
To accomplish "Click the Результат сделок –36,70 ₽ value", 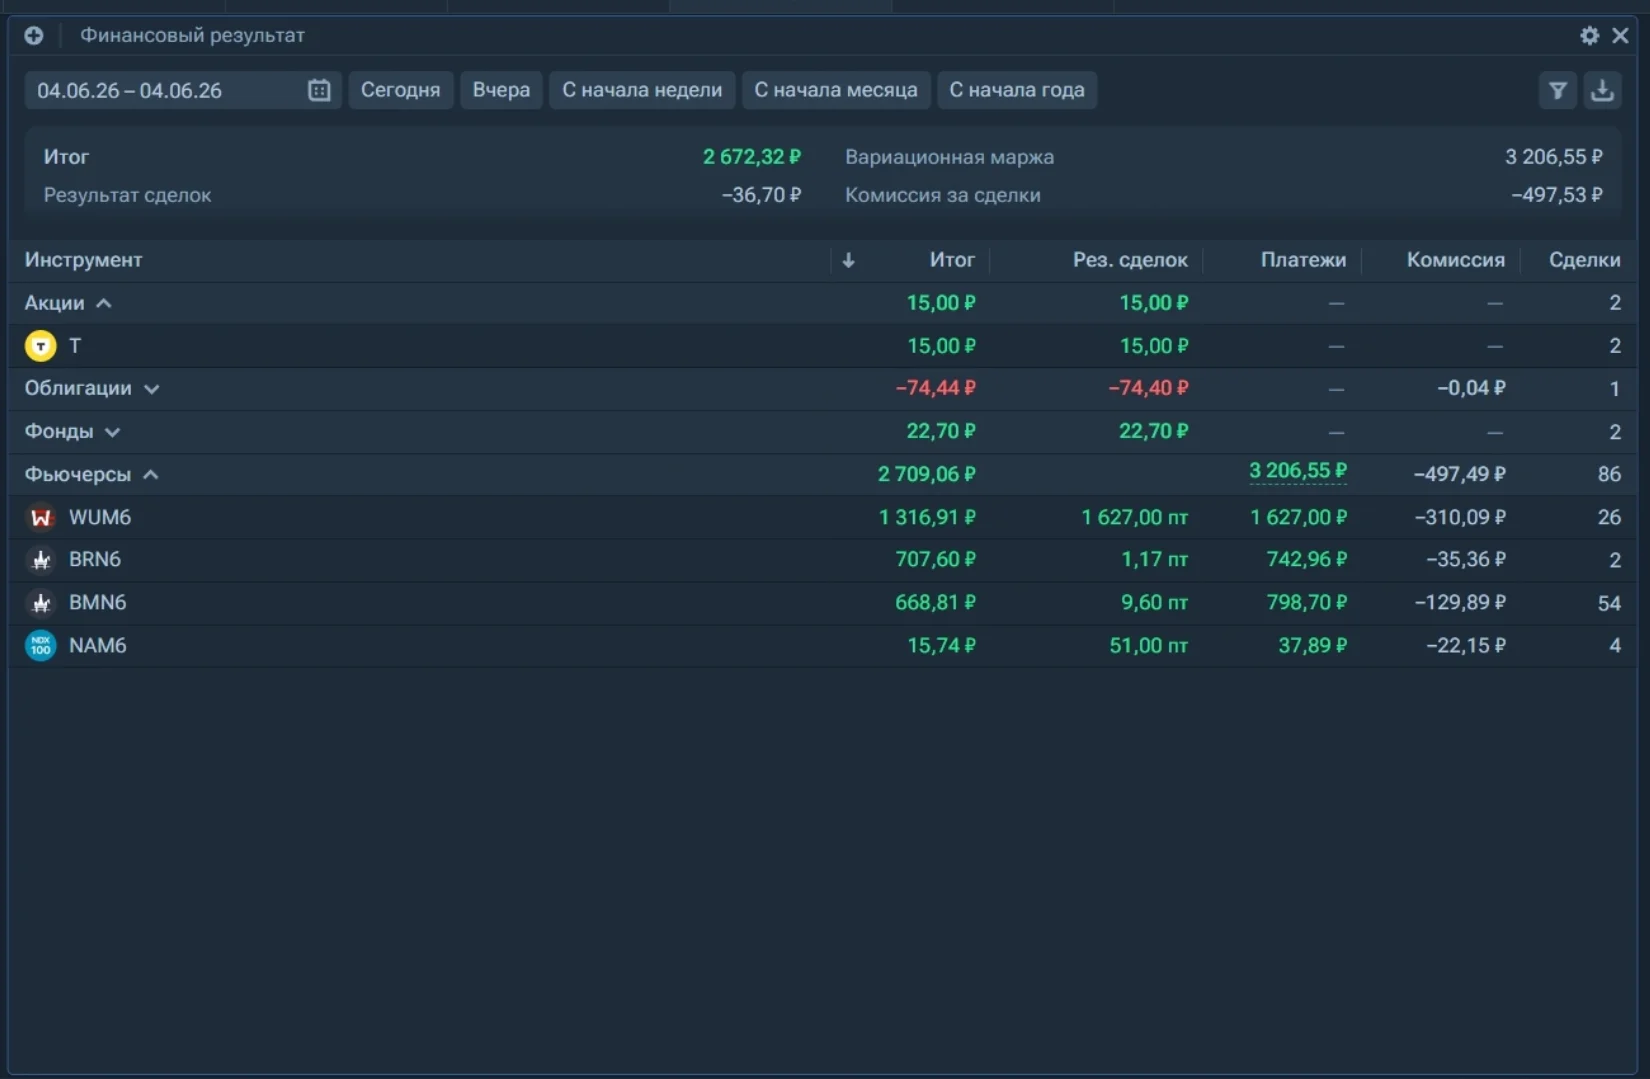I will click(x=761, y=195).
